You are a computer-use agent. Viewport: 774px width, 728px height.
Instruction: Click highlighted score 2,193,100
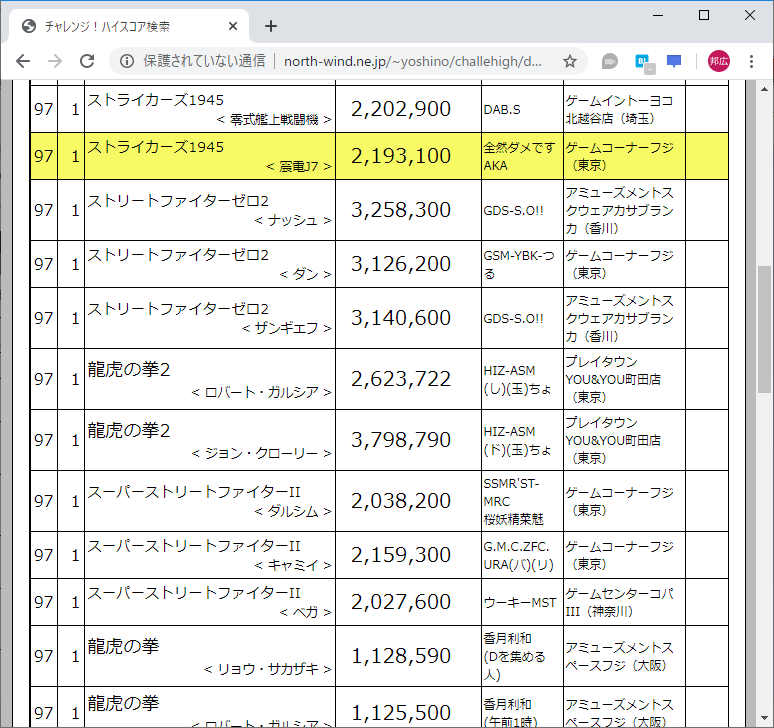click(x=401, y=156)
